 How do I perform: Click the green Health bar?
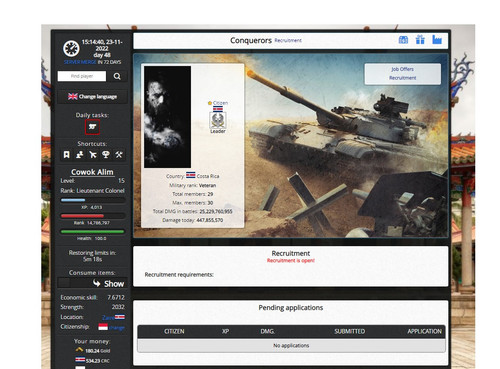[93, 231]
